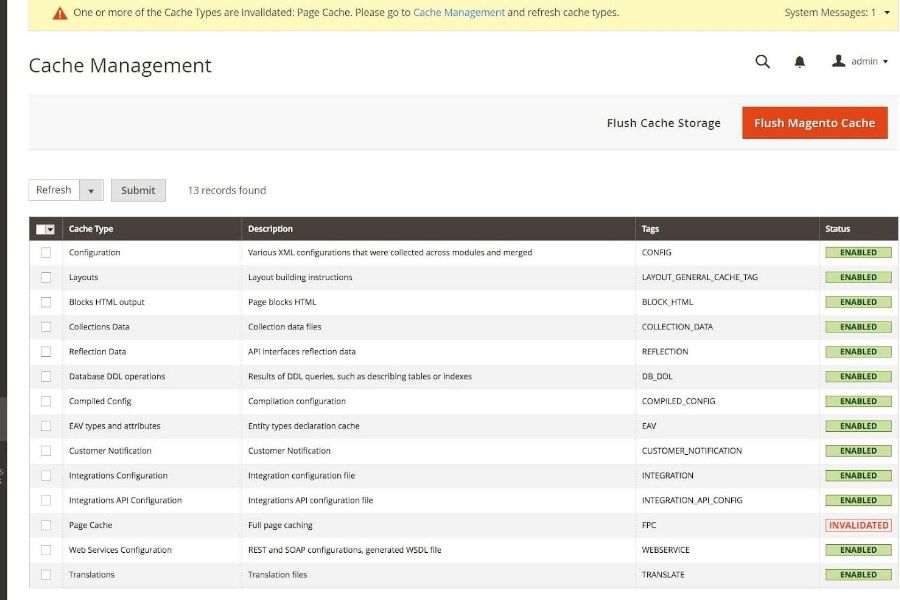The image size is (900, 600).
Task: Check the Collections Data checkbox
Action: coord(46,327)
